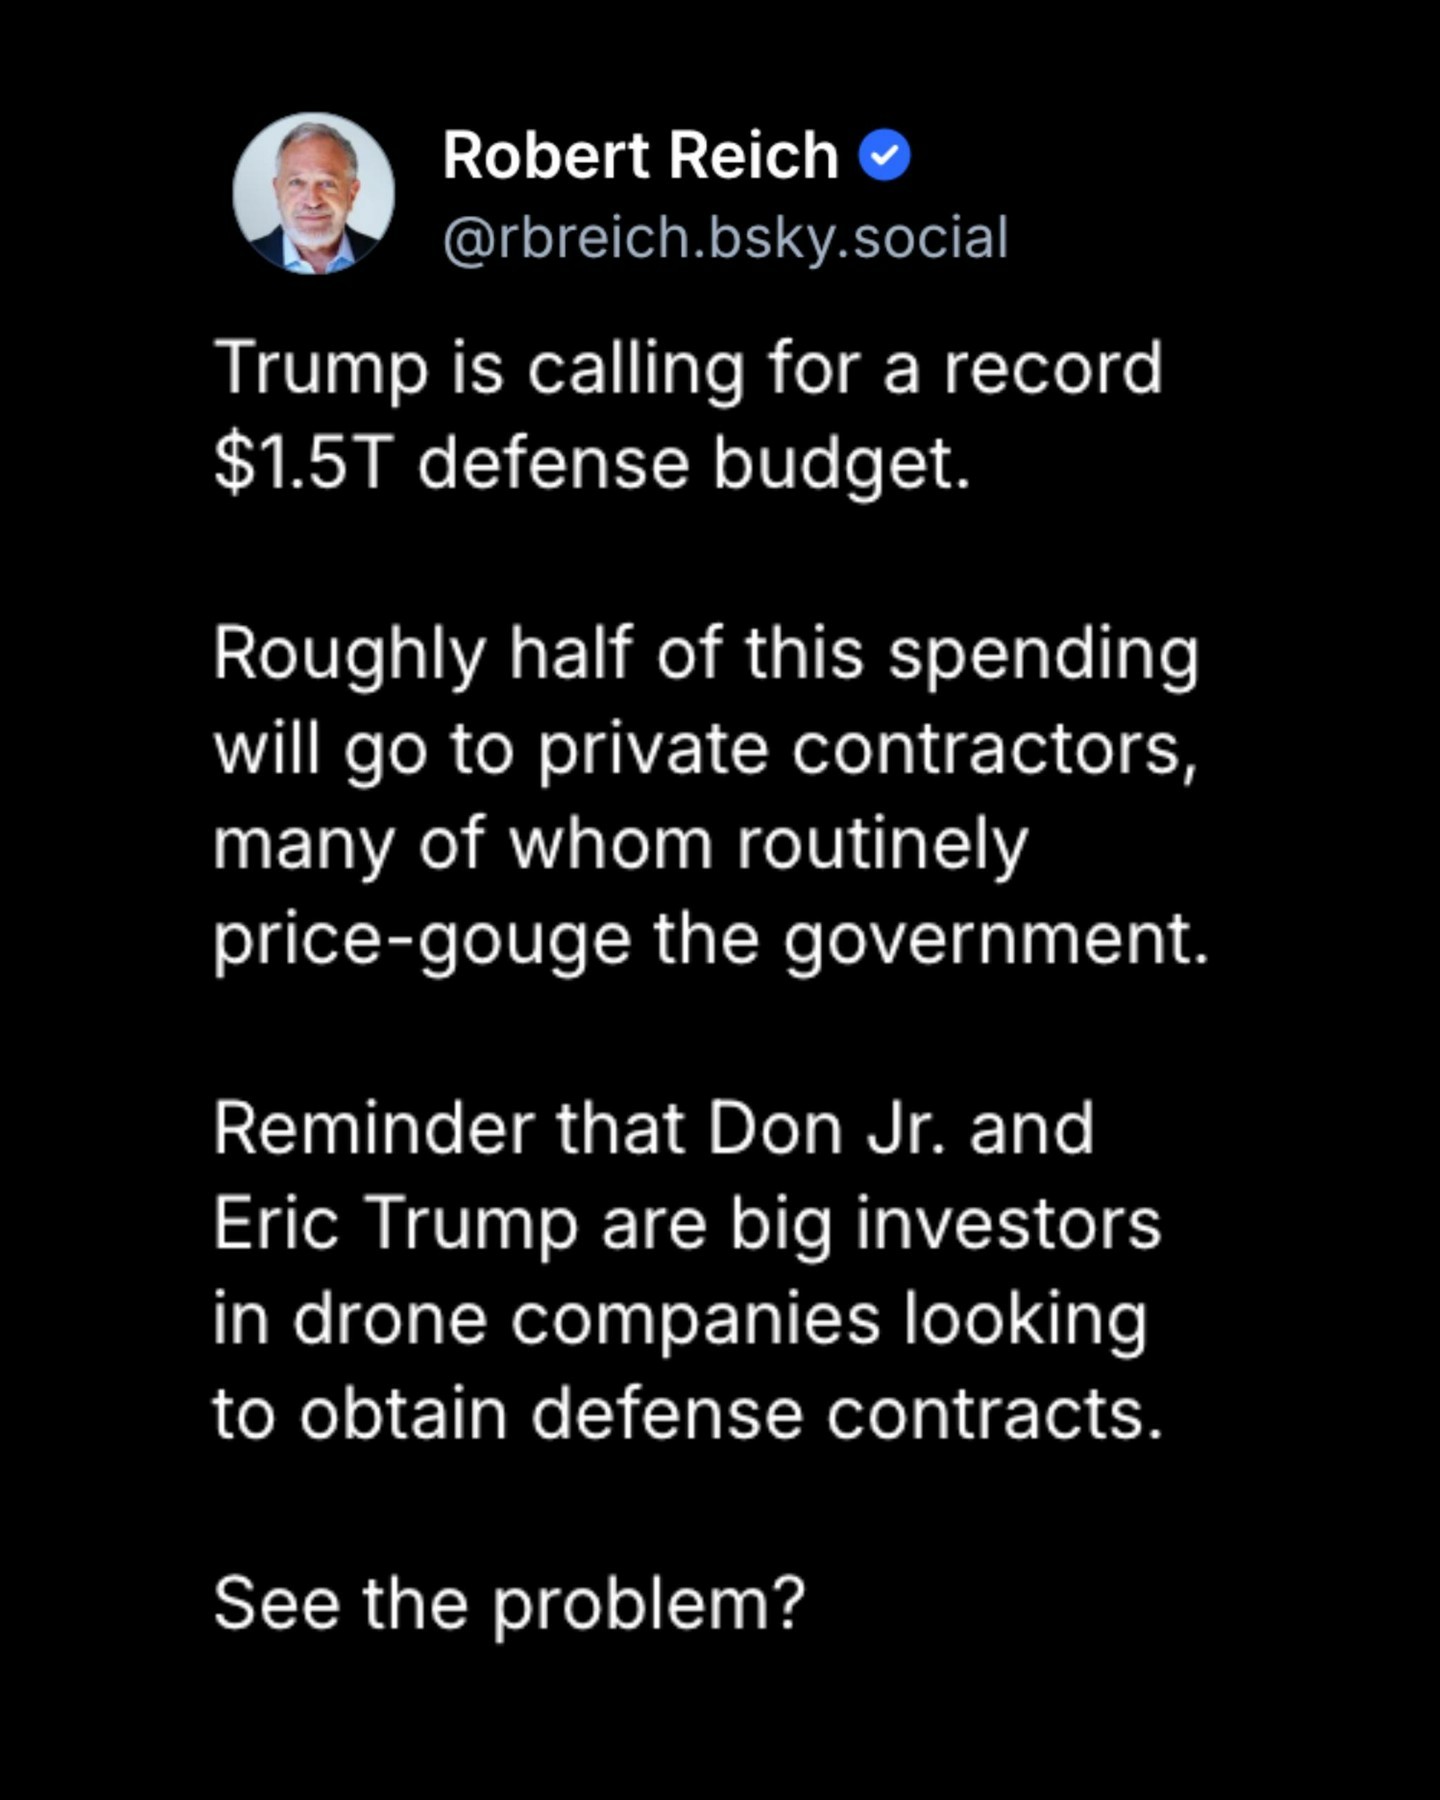The image size is (1440, 1800).
Task: Click the closing line "See the problem?"
Action: click(509, 1604)
